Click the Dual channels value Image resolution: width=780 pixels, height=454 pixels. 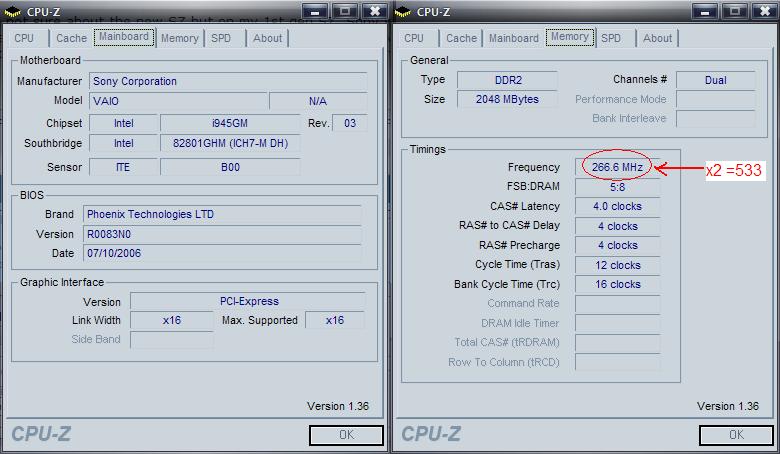coord(716,80)
